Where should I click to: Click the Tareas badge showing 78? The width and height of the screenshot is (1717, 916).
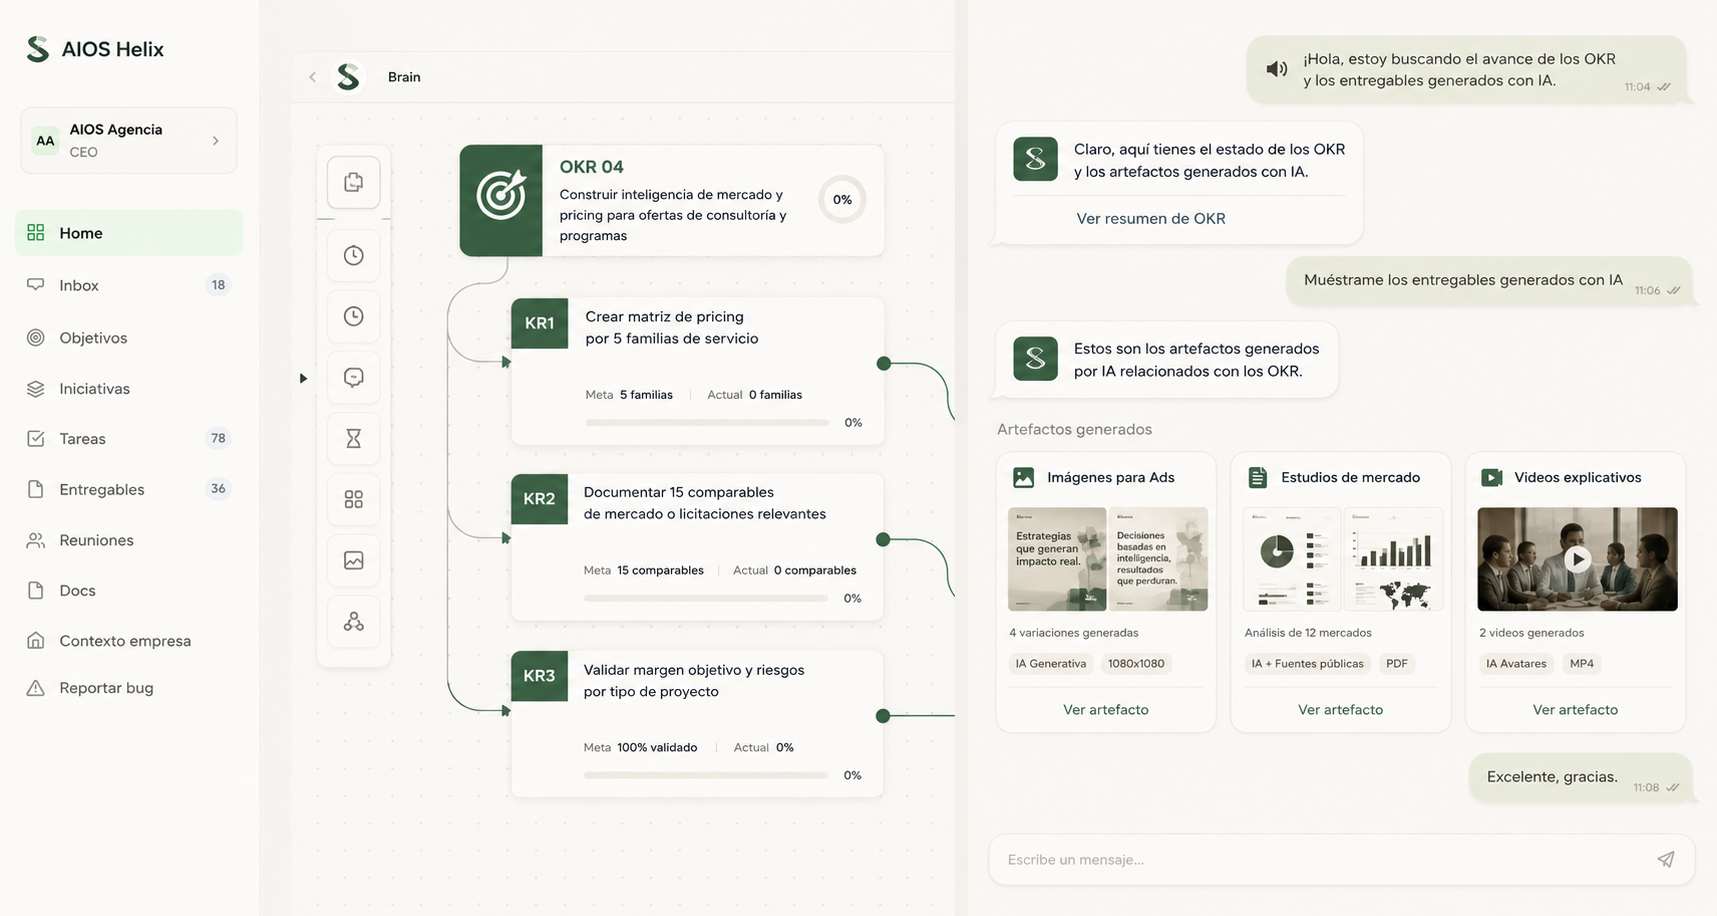point(218,438)
